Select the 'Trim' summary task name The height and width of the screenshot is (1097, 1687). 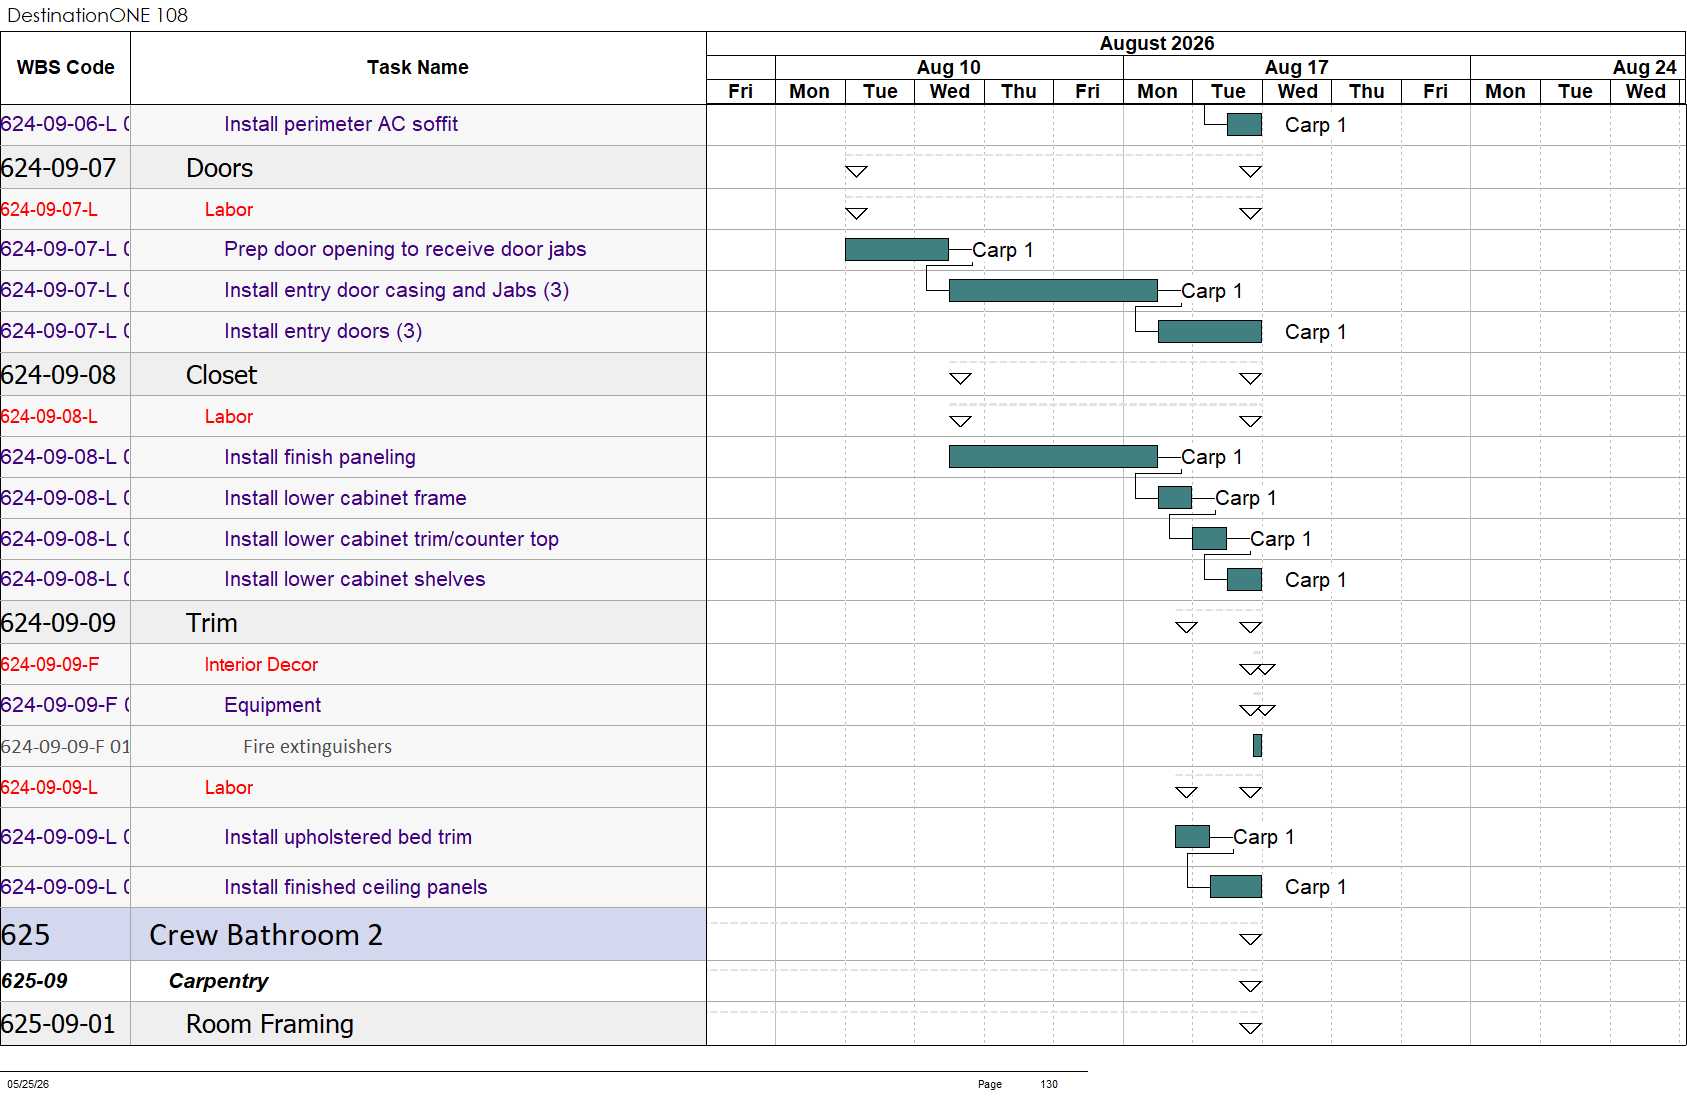coord(212,623)
